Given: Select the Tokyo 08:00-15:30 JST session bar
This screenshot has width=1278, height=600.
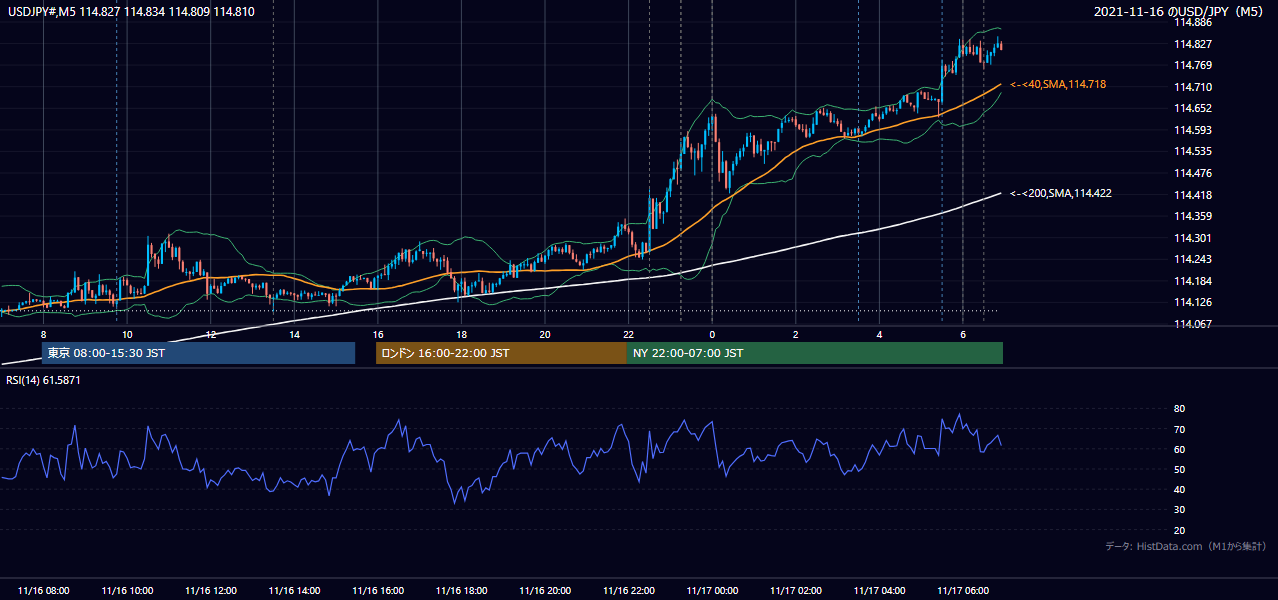Looking at the screenshot, I should tap(198, 353).
